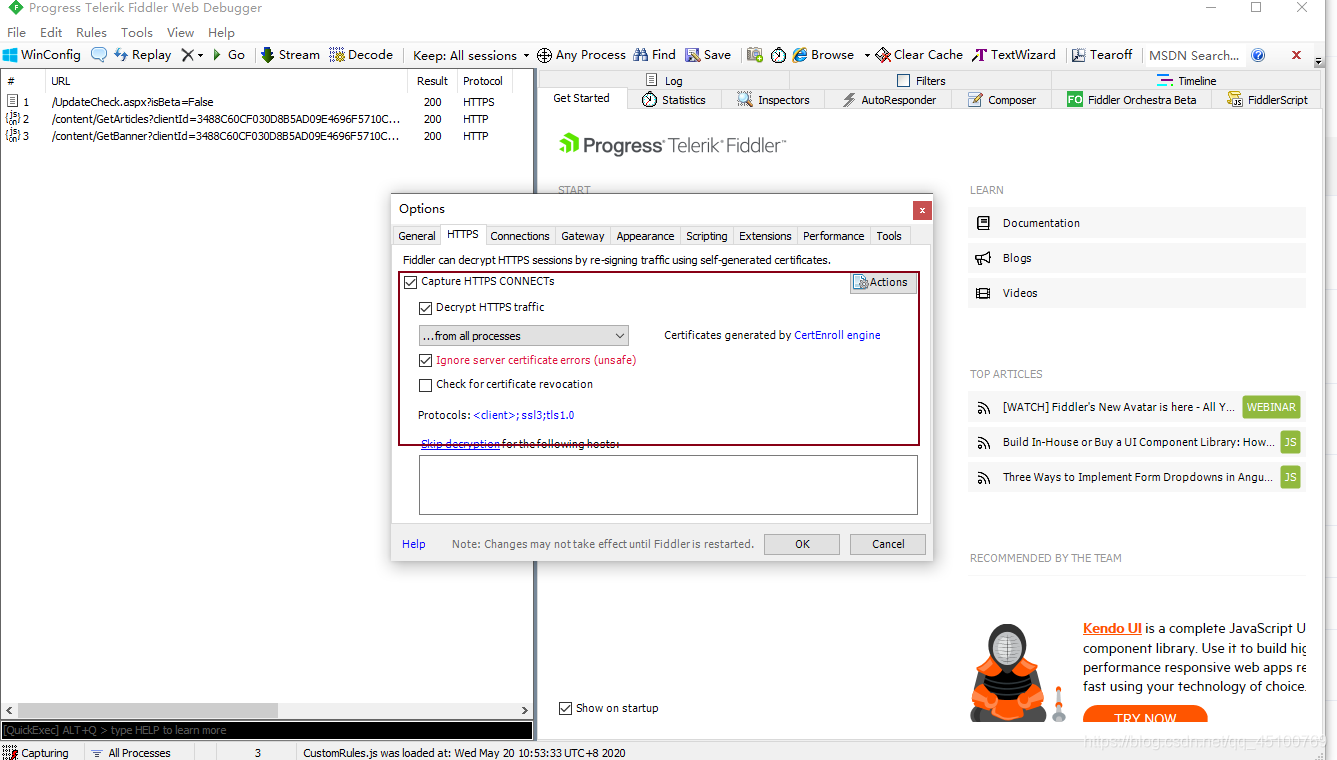
Task: Click OK in the Options dialog
Action: tap(802, 544)
